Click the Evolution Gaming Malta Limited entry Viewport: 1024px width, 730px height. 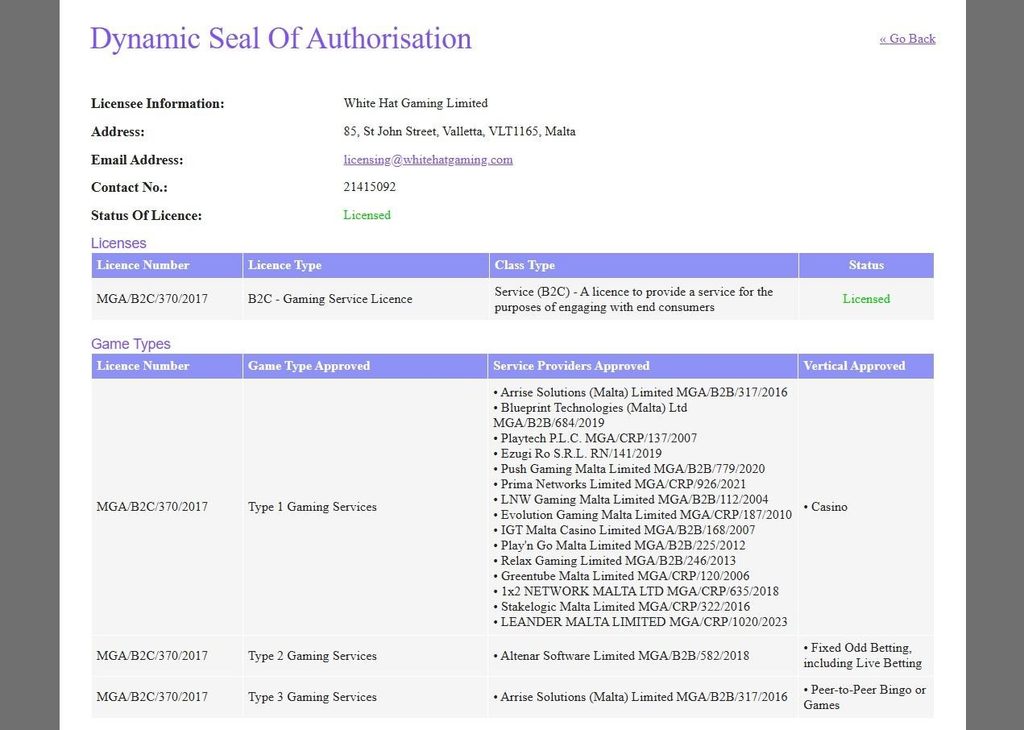pyautogui.click(x=643, y=515)
